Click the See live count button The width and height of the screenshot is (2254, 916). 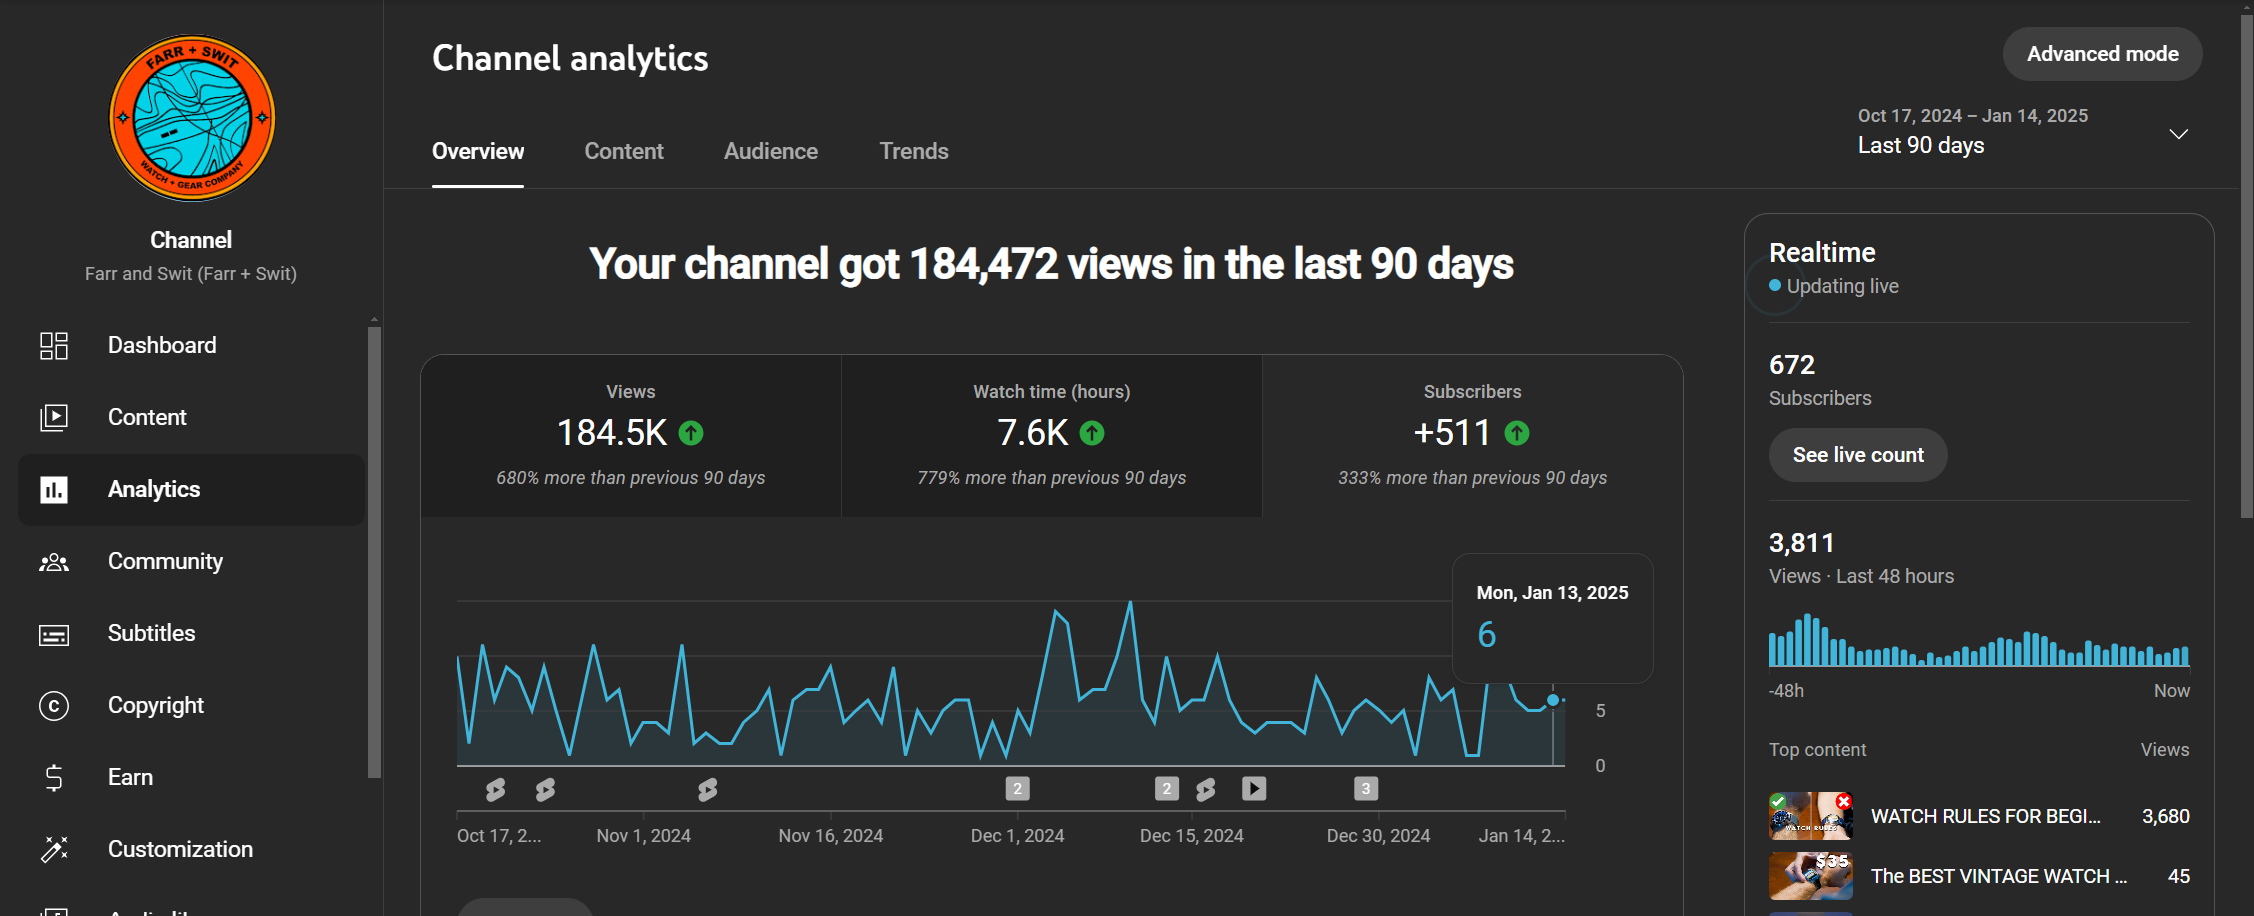[x=1858, y=455]
